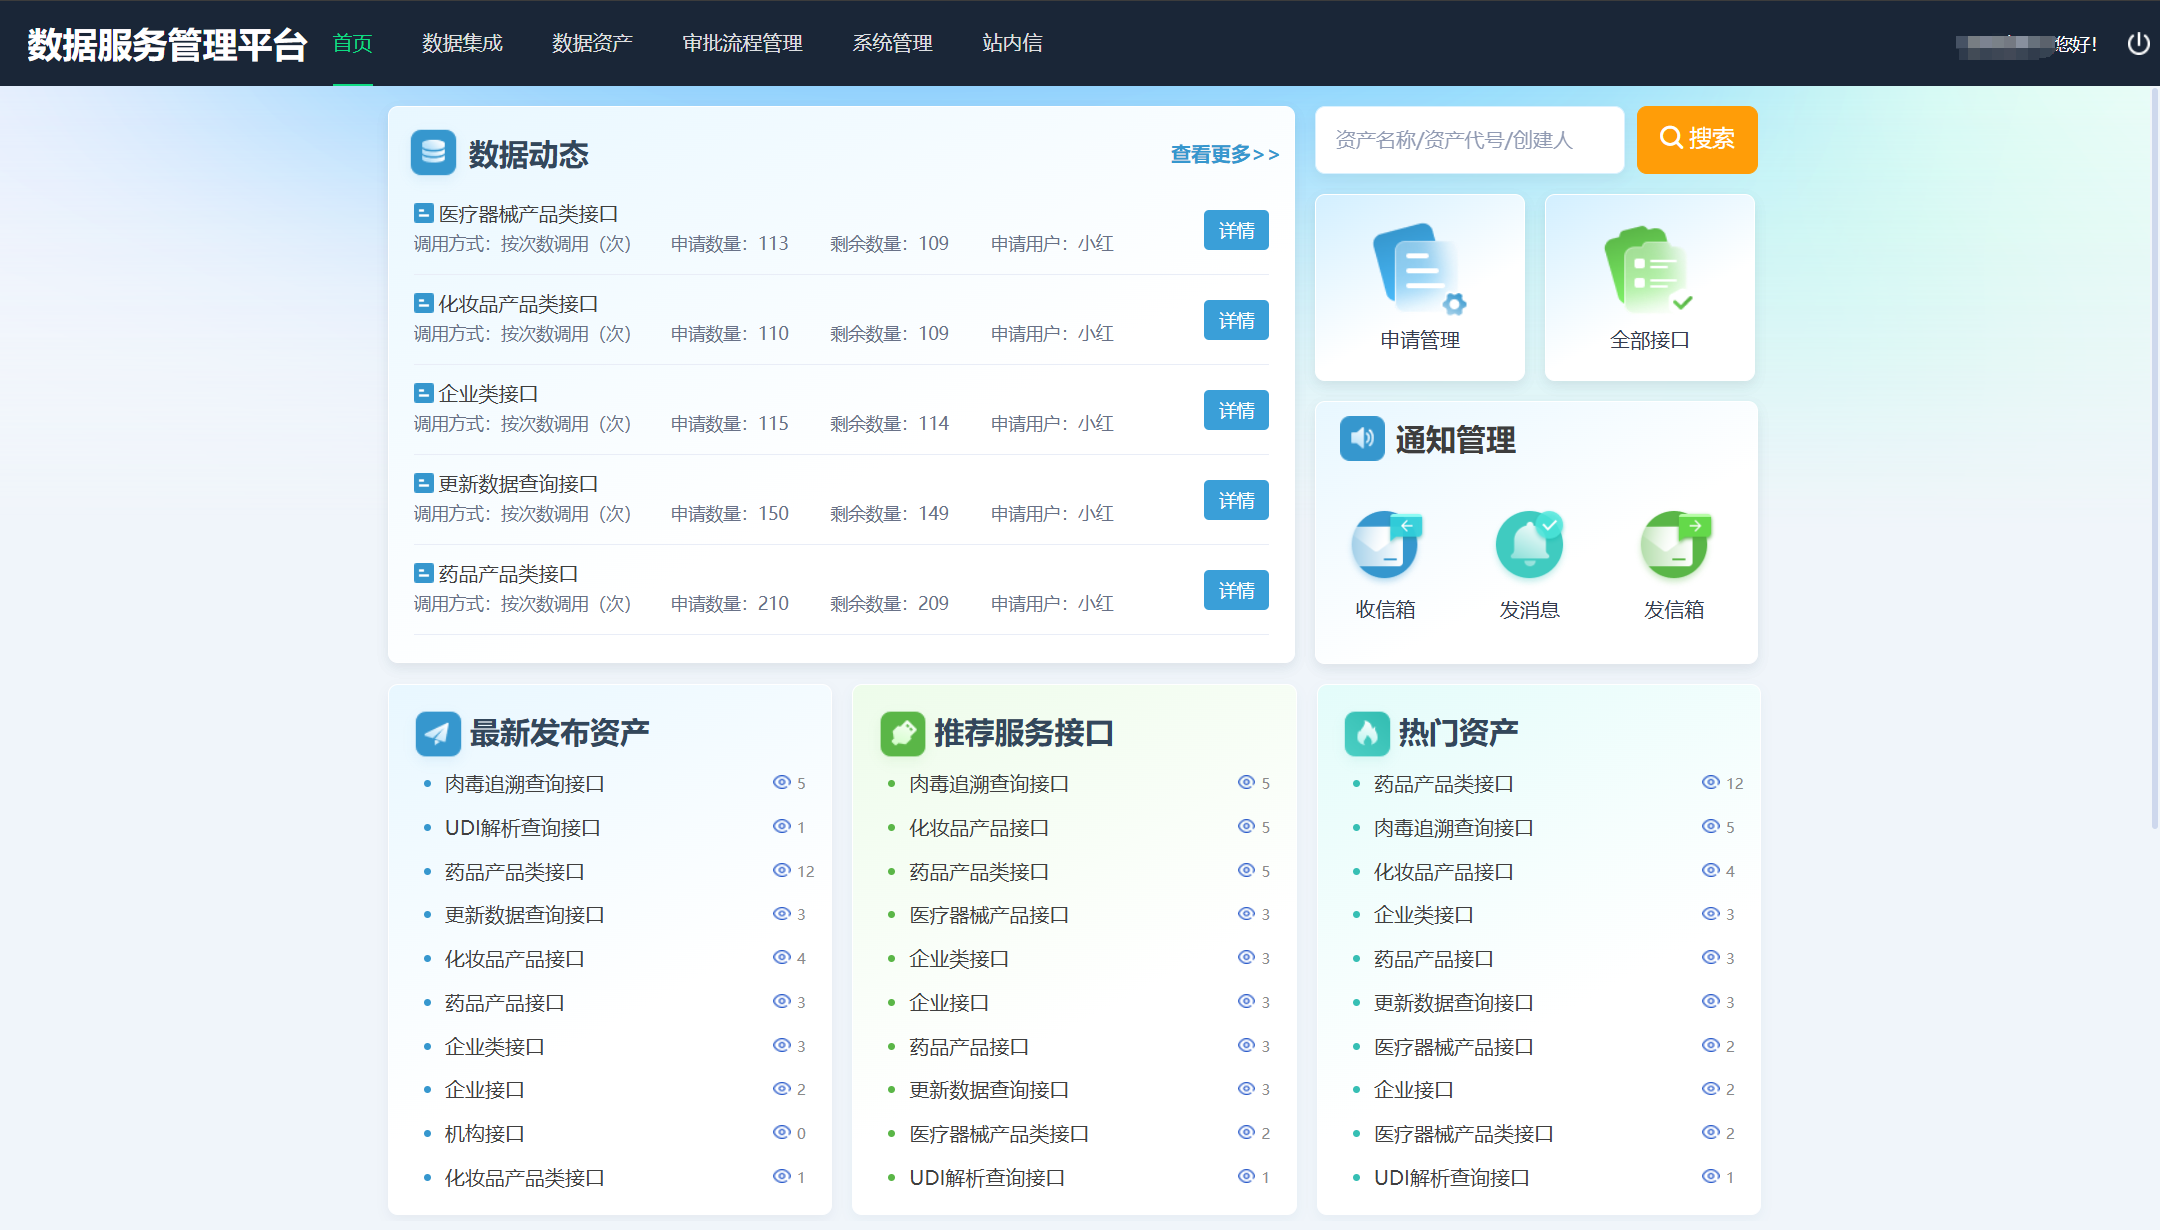
Task: Open the 收信箱 inbox icon
Action: point(1385,546)
